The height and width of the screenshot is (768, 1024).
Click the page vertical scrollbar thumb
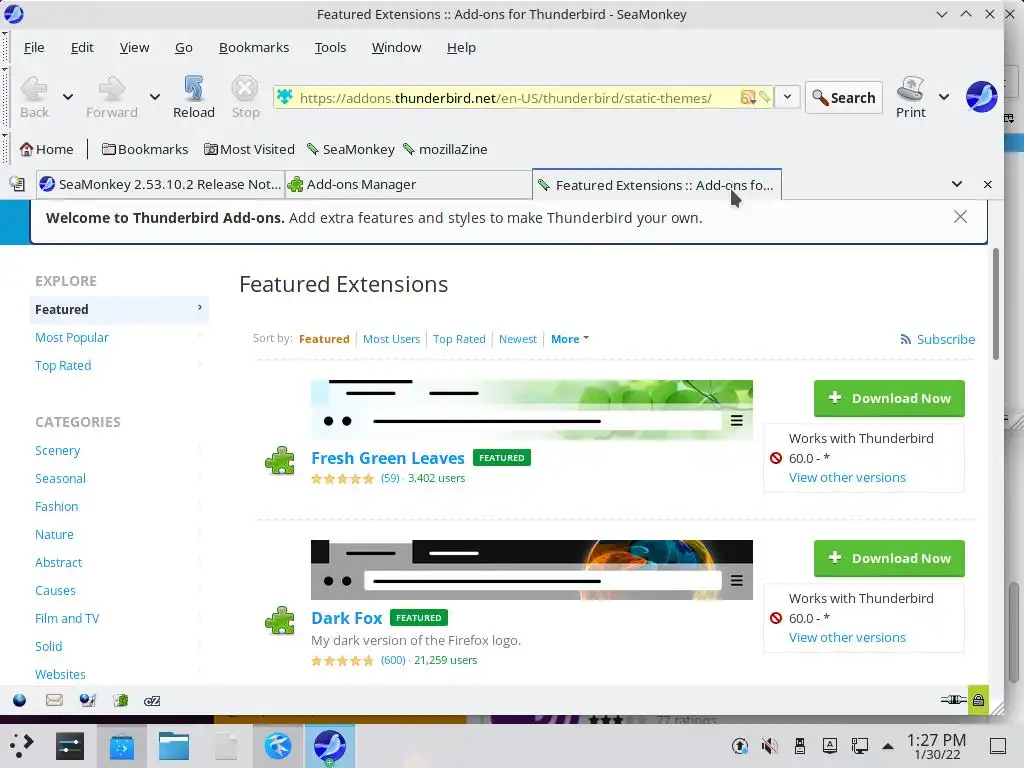point(996,304)
